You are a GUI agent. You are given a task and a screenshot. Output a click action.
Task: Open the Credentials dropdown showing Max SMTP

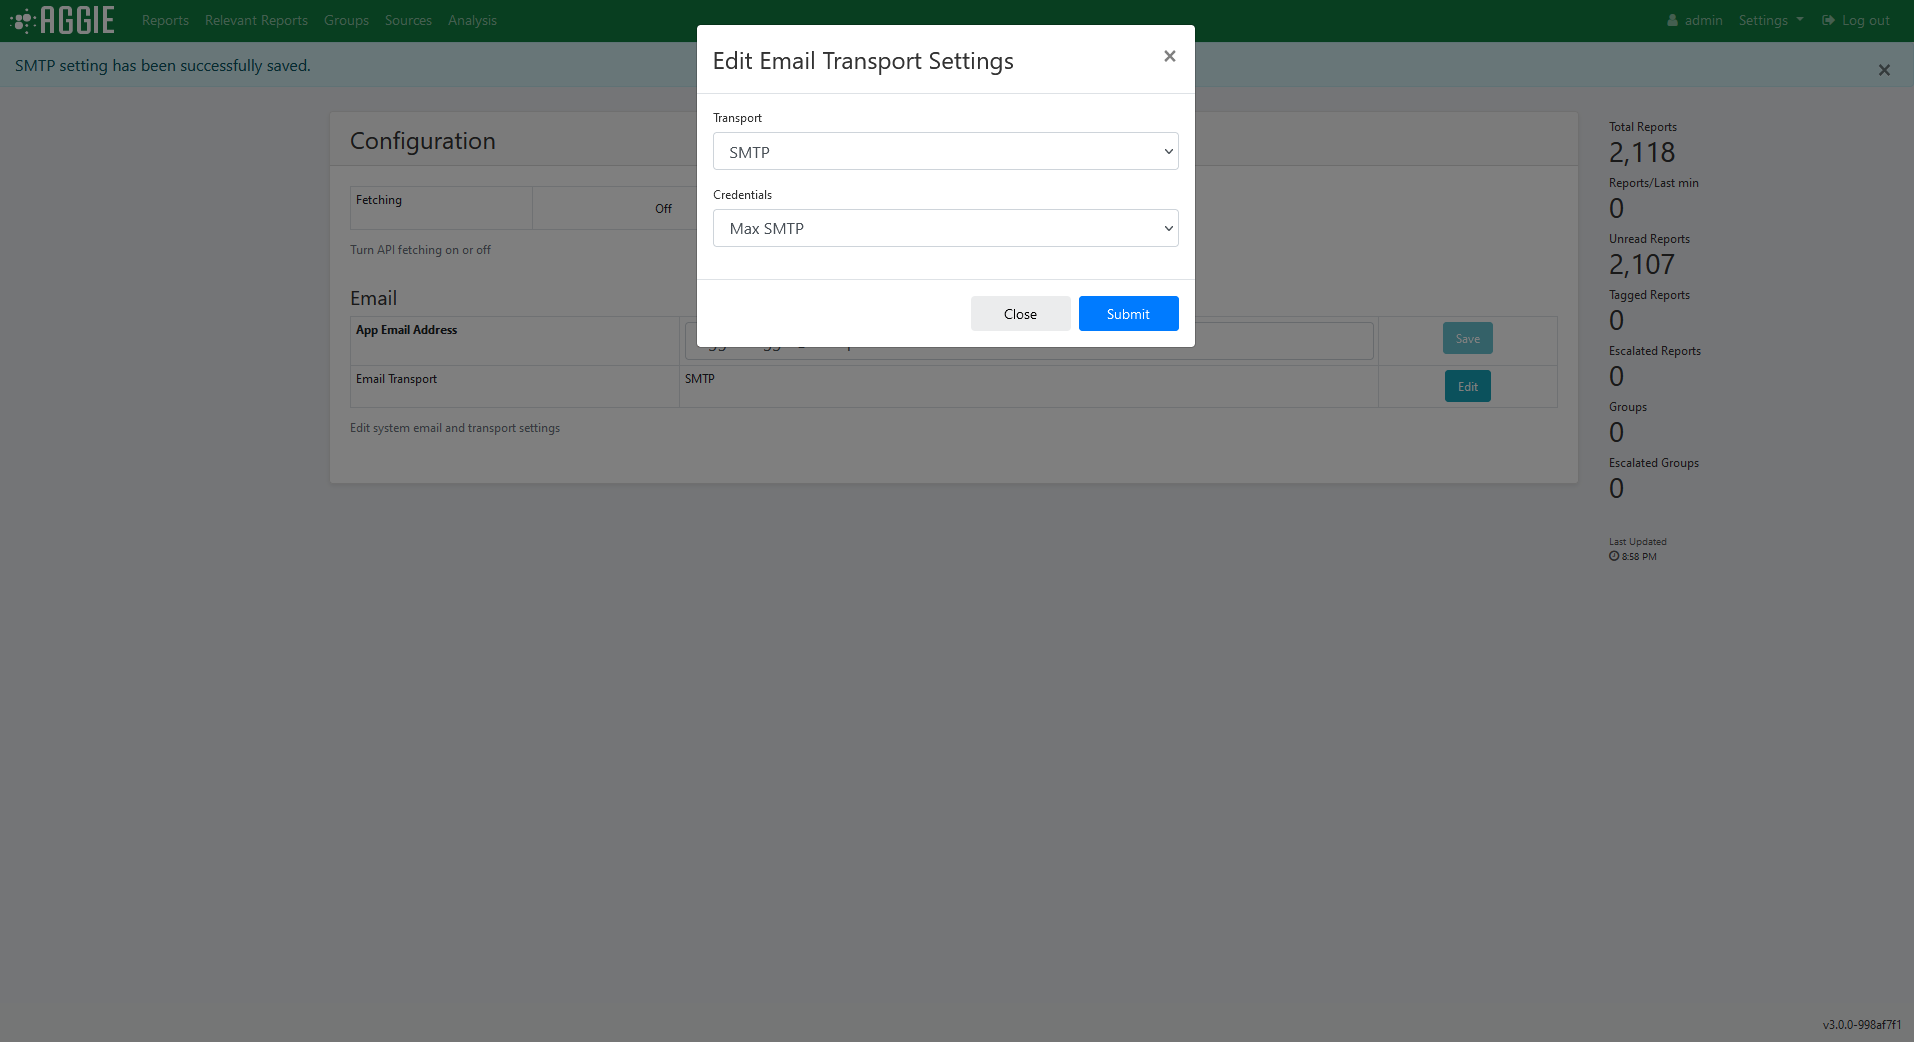coord(945,228)
